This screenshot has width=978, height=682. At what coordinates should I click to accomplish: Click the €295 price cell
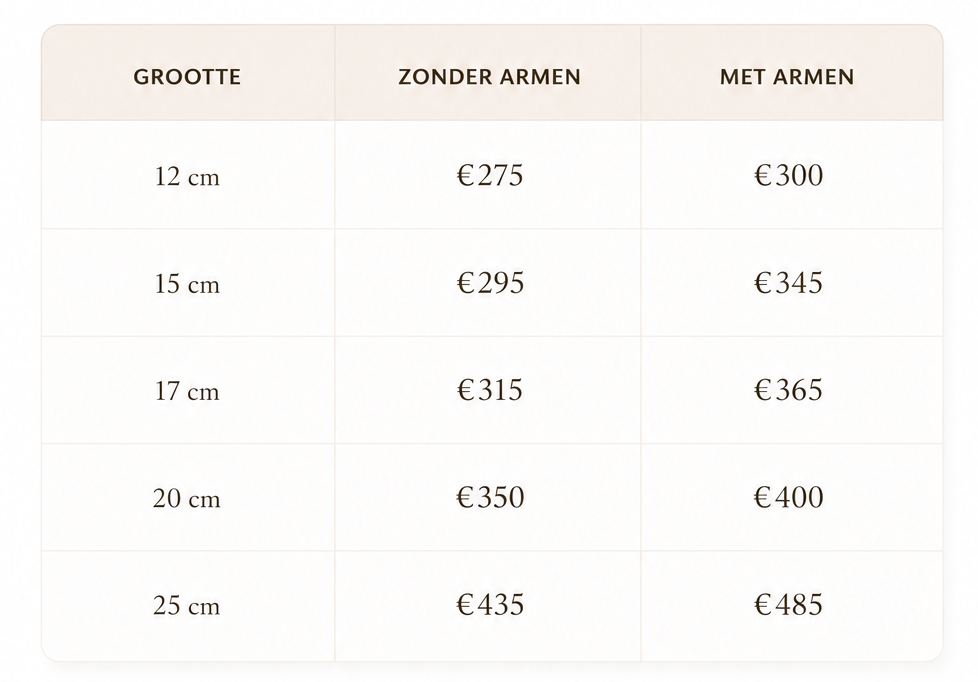490,283
